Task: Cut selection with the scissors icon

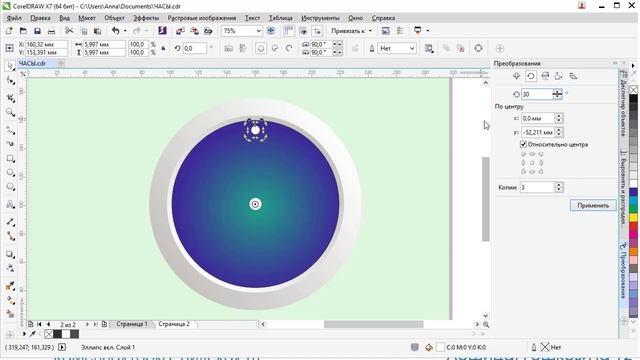Action: pyautogui.click(x=69, y=31)
